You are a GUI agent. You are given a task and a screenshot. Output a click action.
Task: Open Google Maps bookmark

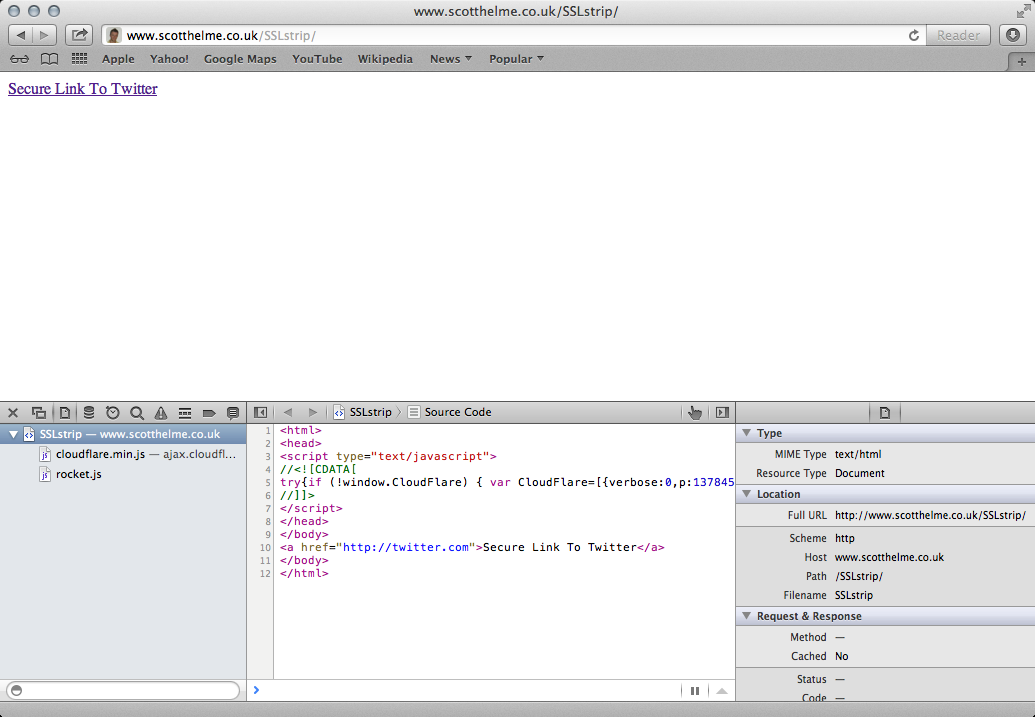tap(240, 59)
